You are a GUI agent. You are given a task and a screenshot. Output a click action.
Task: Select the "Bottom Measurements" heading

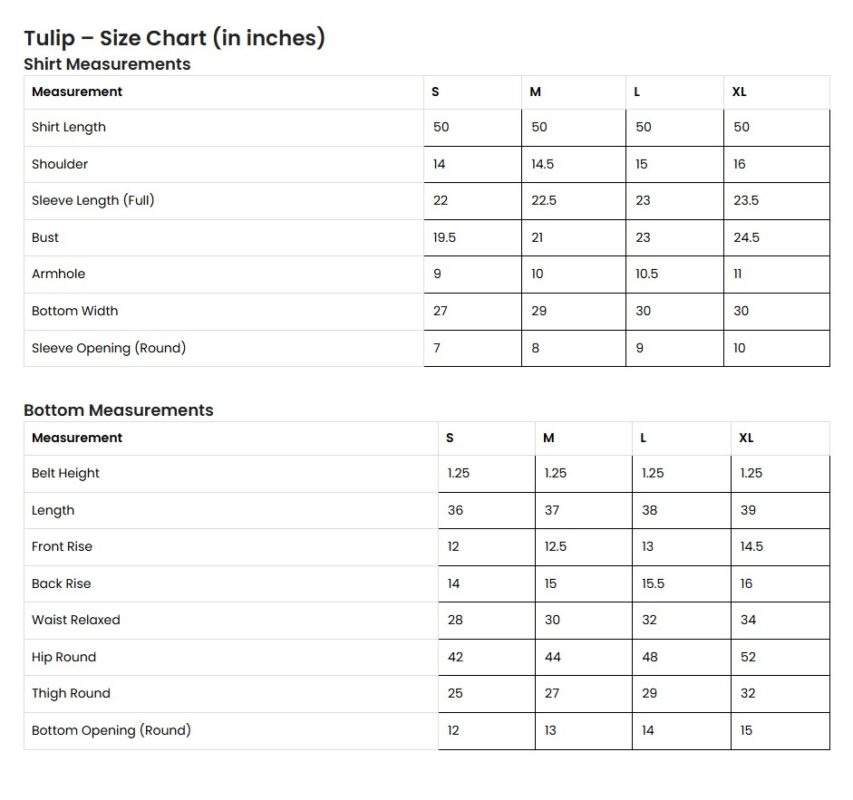118,410
